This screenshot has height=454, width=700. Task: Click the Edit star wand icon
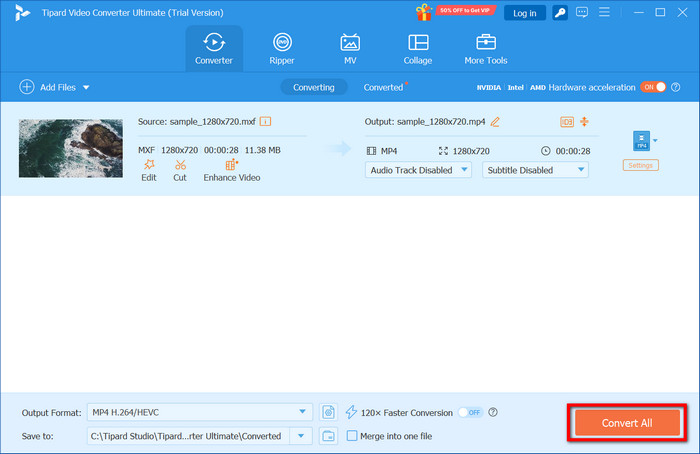pyautogui.click(x=149, y=165)
